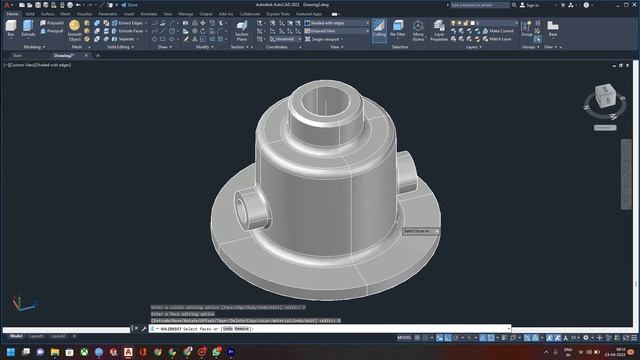Open File Explorer from Windows taskbar
The width and height of the screenshot is (640, 360).
click(55, 352)
